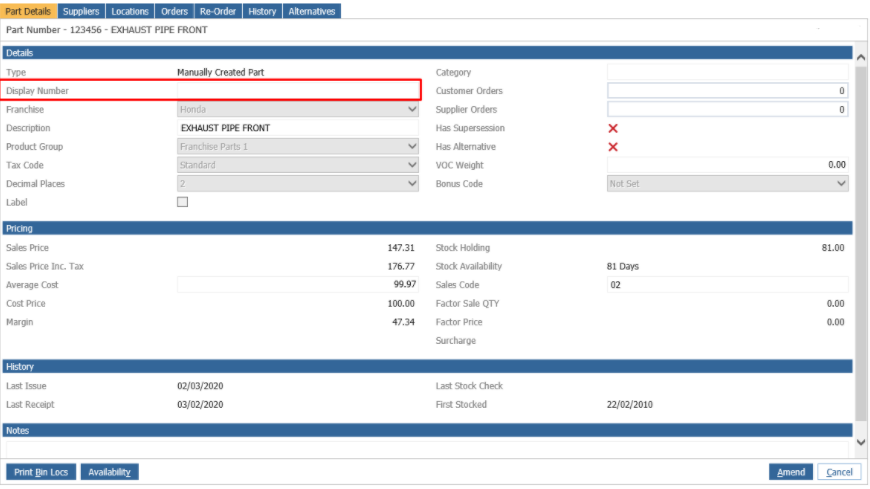
Task: Open the Product Group dropdown
Action: (298, 147)
